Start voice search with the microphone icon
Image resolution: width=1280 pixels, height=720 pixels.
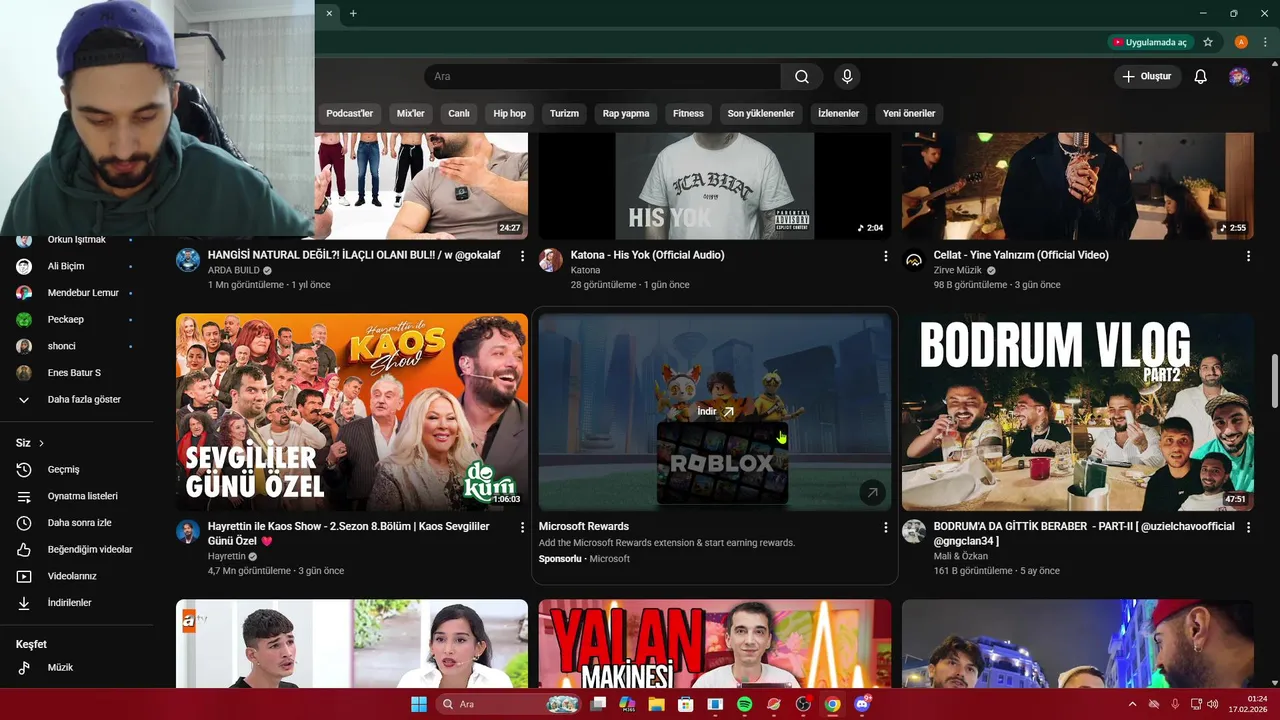[847, 77]
